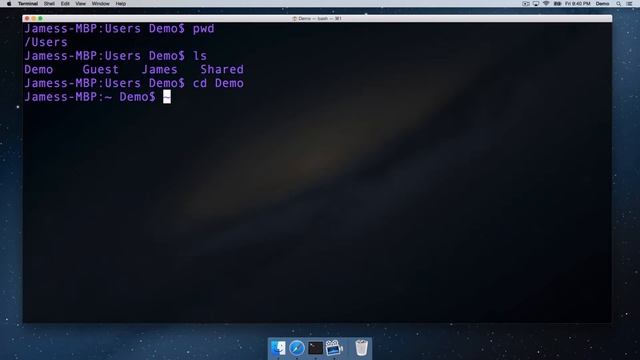Viewport: 640px width, 360px height.
Task: Click the Terminal window title bar text
Action: pyautogui.click(x=317, y=18)
